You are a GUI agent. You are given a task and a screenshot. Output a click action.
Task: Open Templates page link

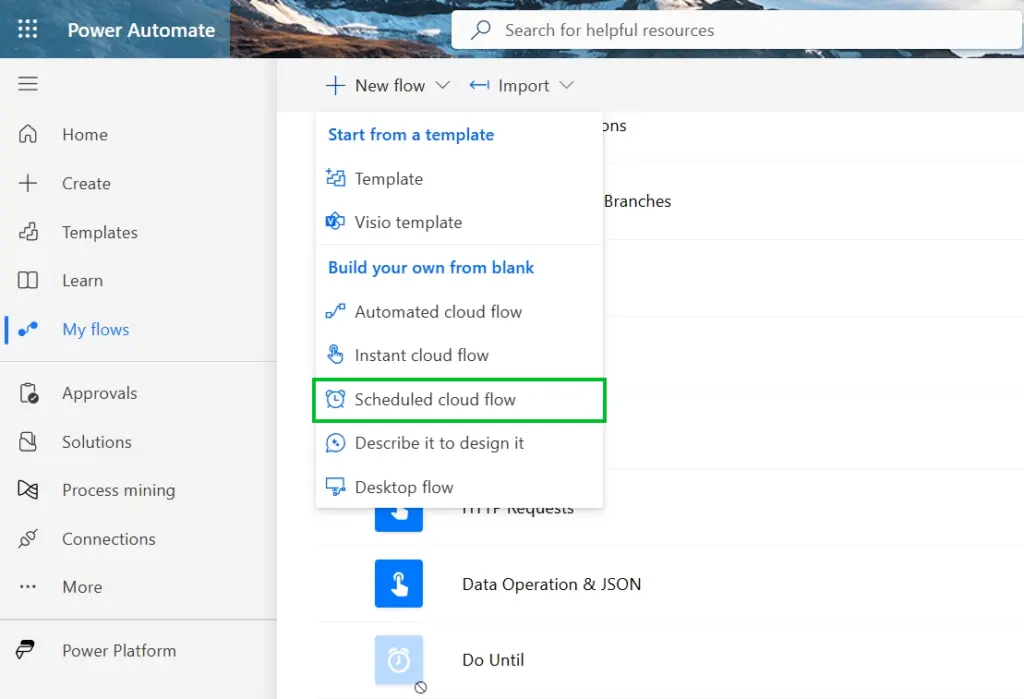pyautogui.click(x=100, y=233)
